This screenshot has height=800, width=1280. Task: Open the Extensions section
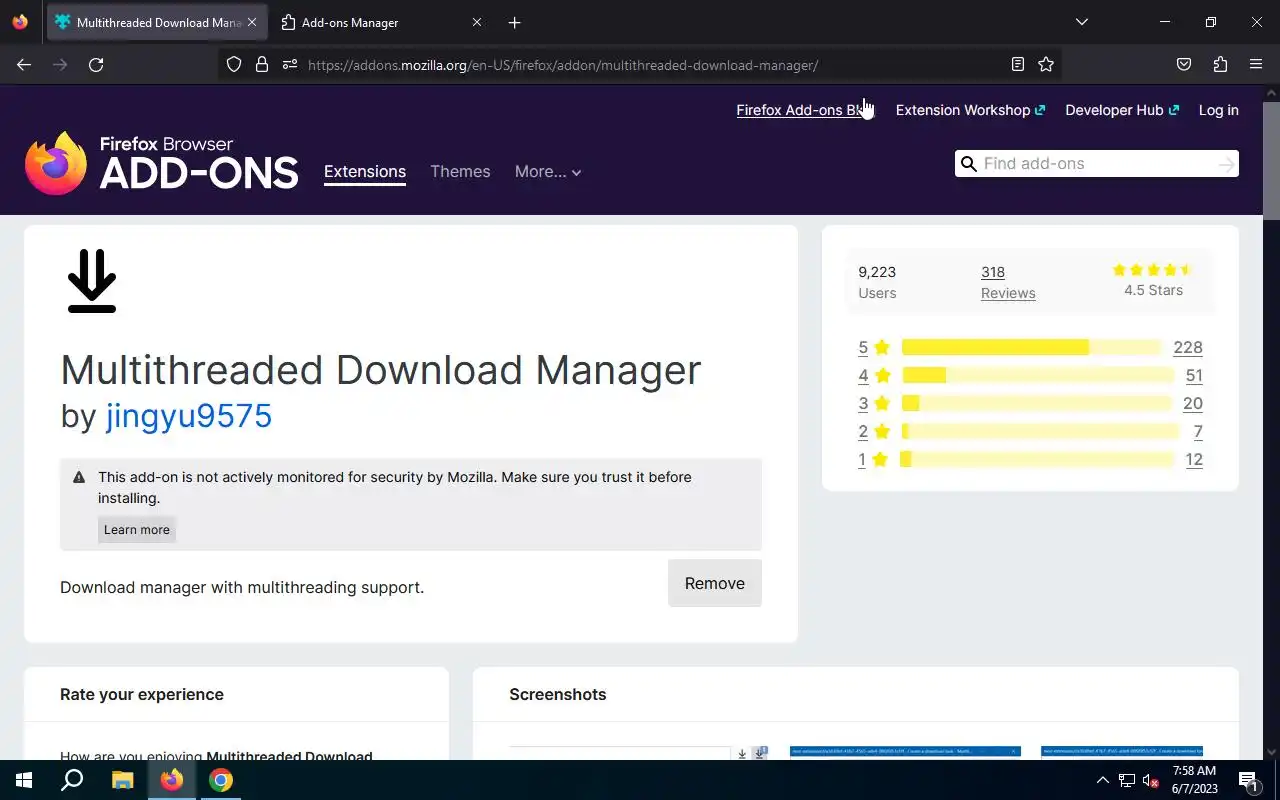365,171
